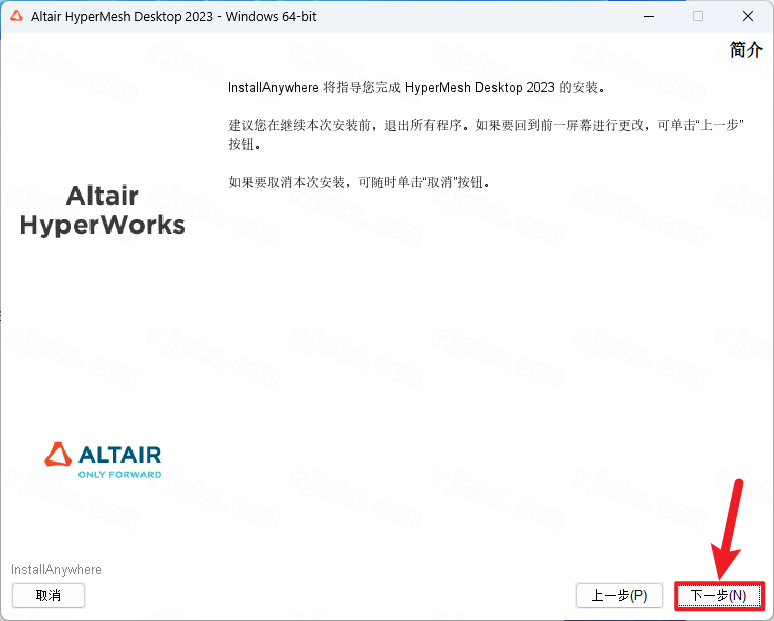Minimize the installer window

[x=651, y=16]
